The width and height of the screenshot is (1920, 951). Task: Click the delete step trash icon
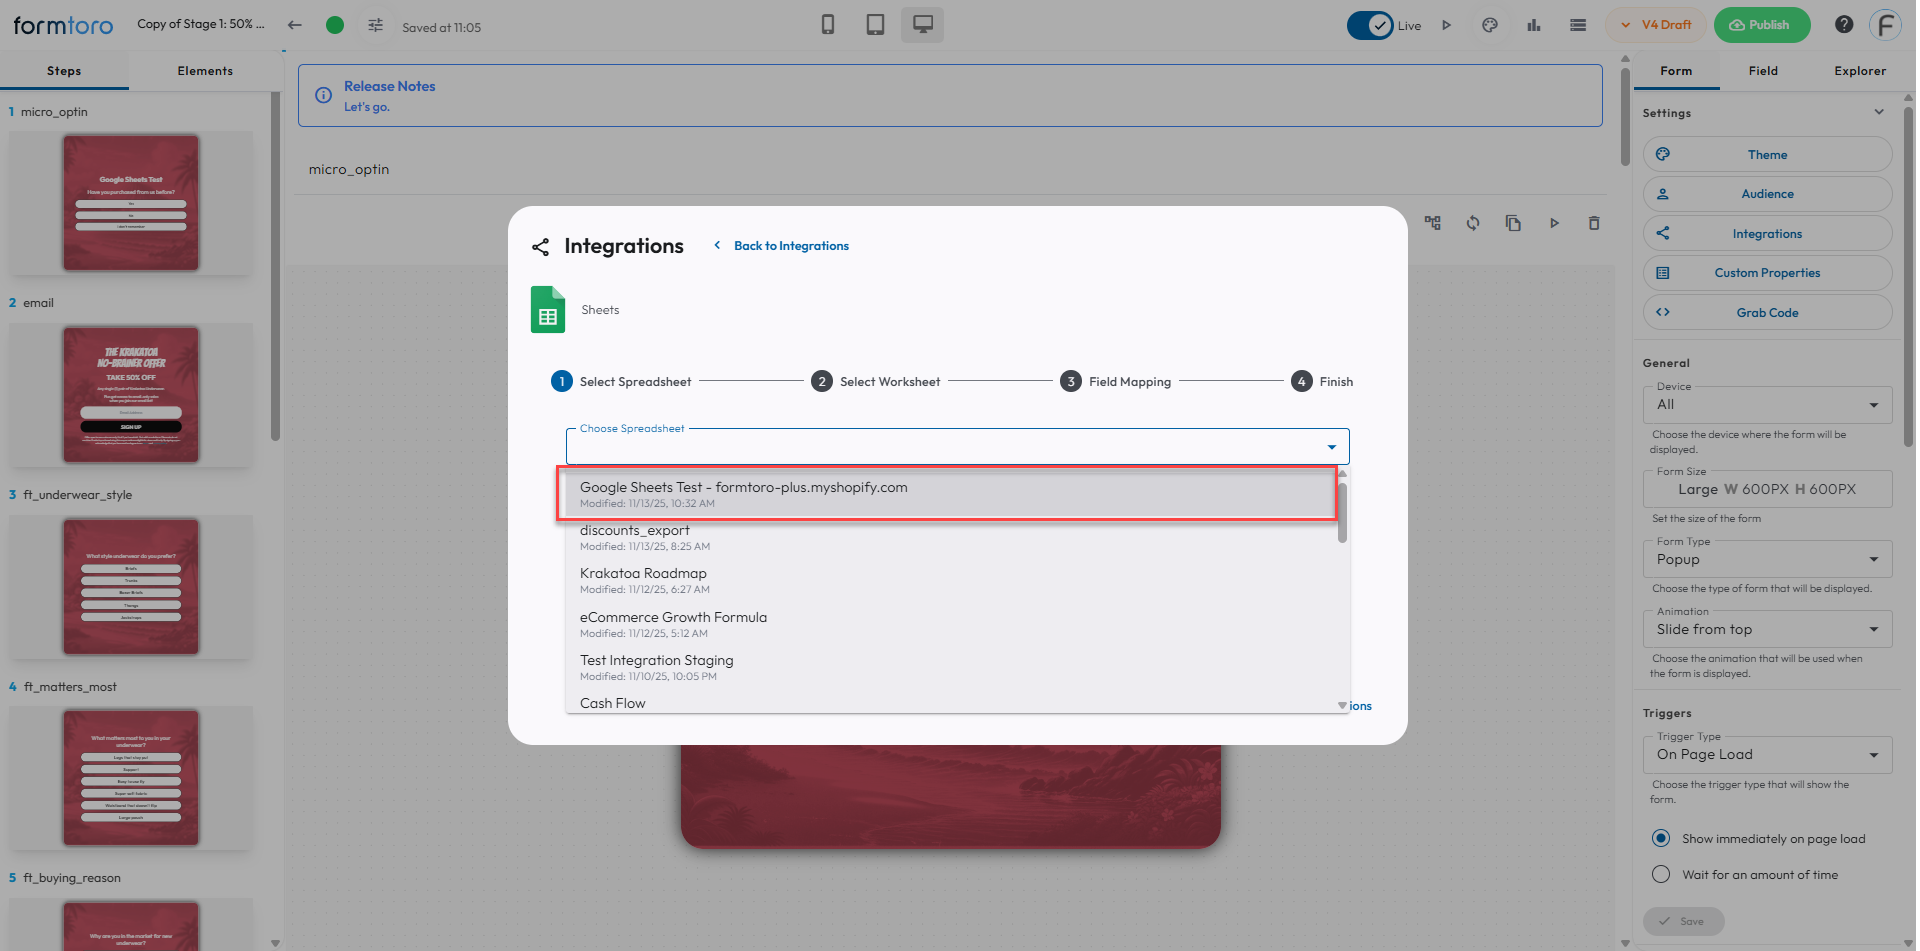(1594, 223)
